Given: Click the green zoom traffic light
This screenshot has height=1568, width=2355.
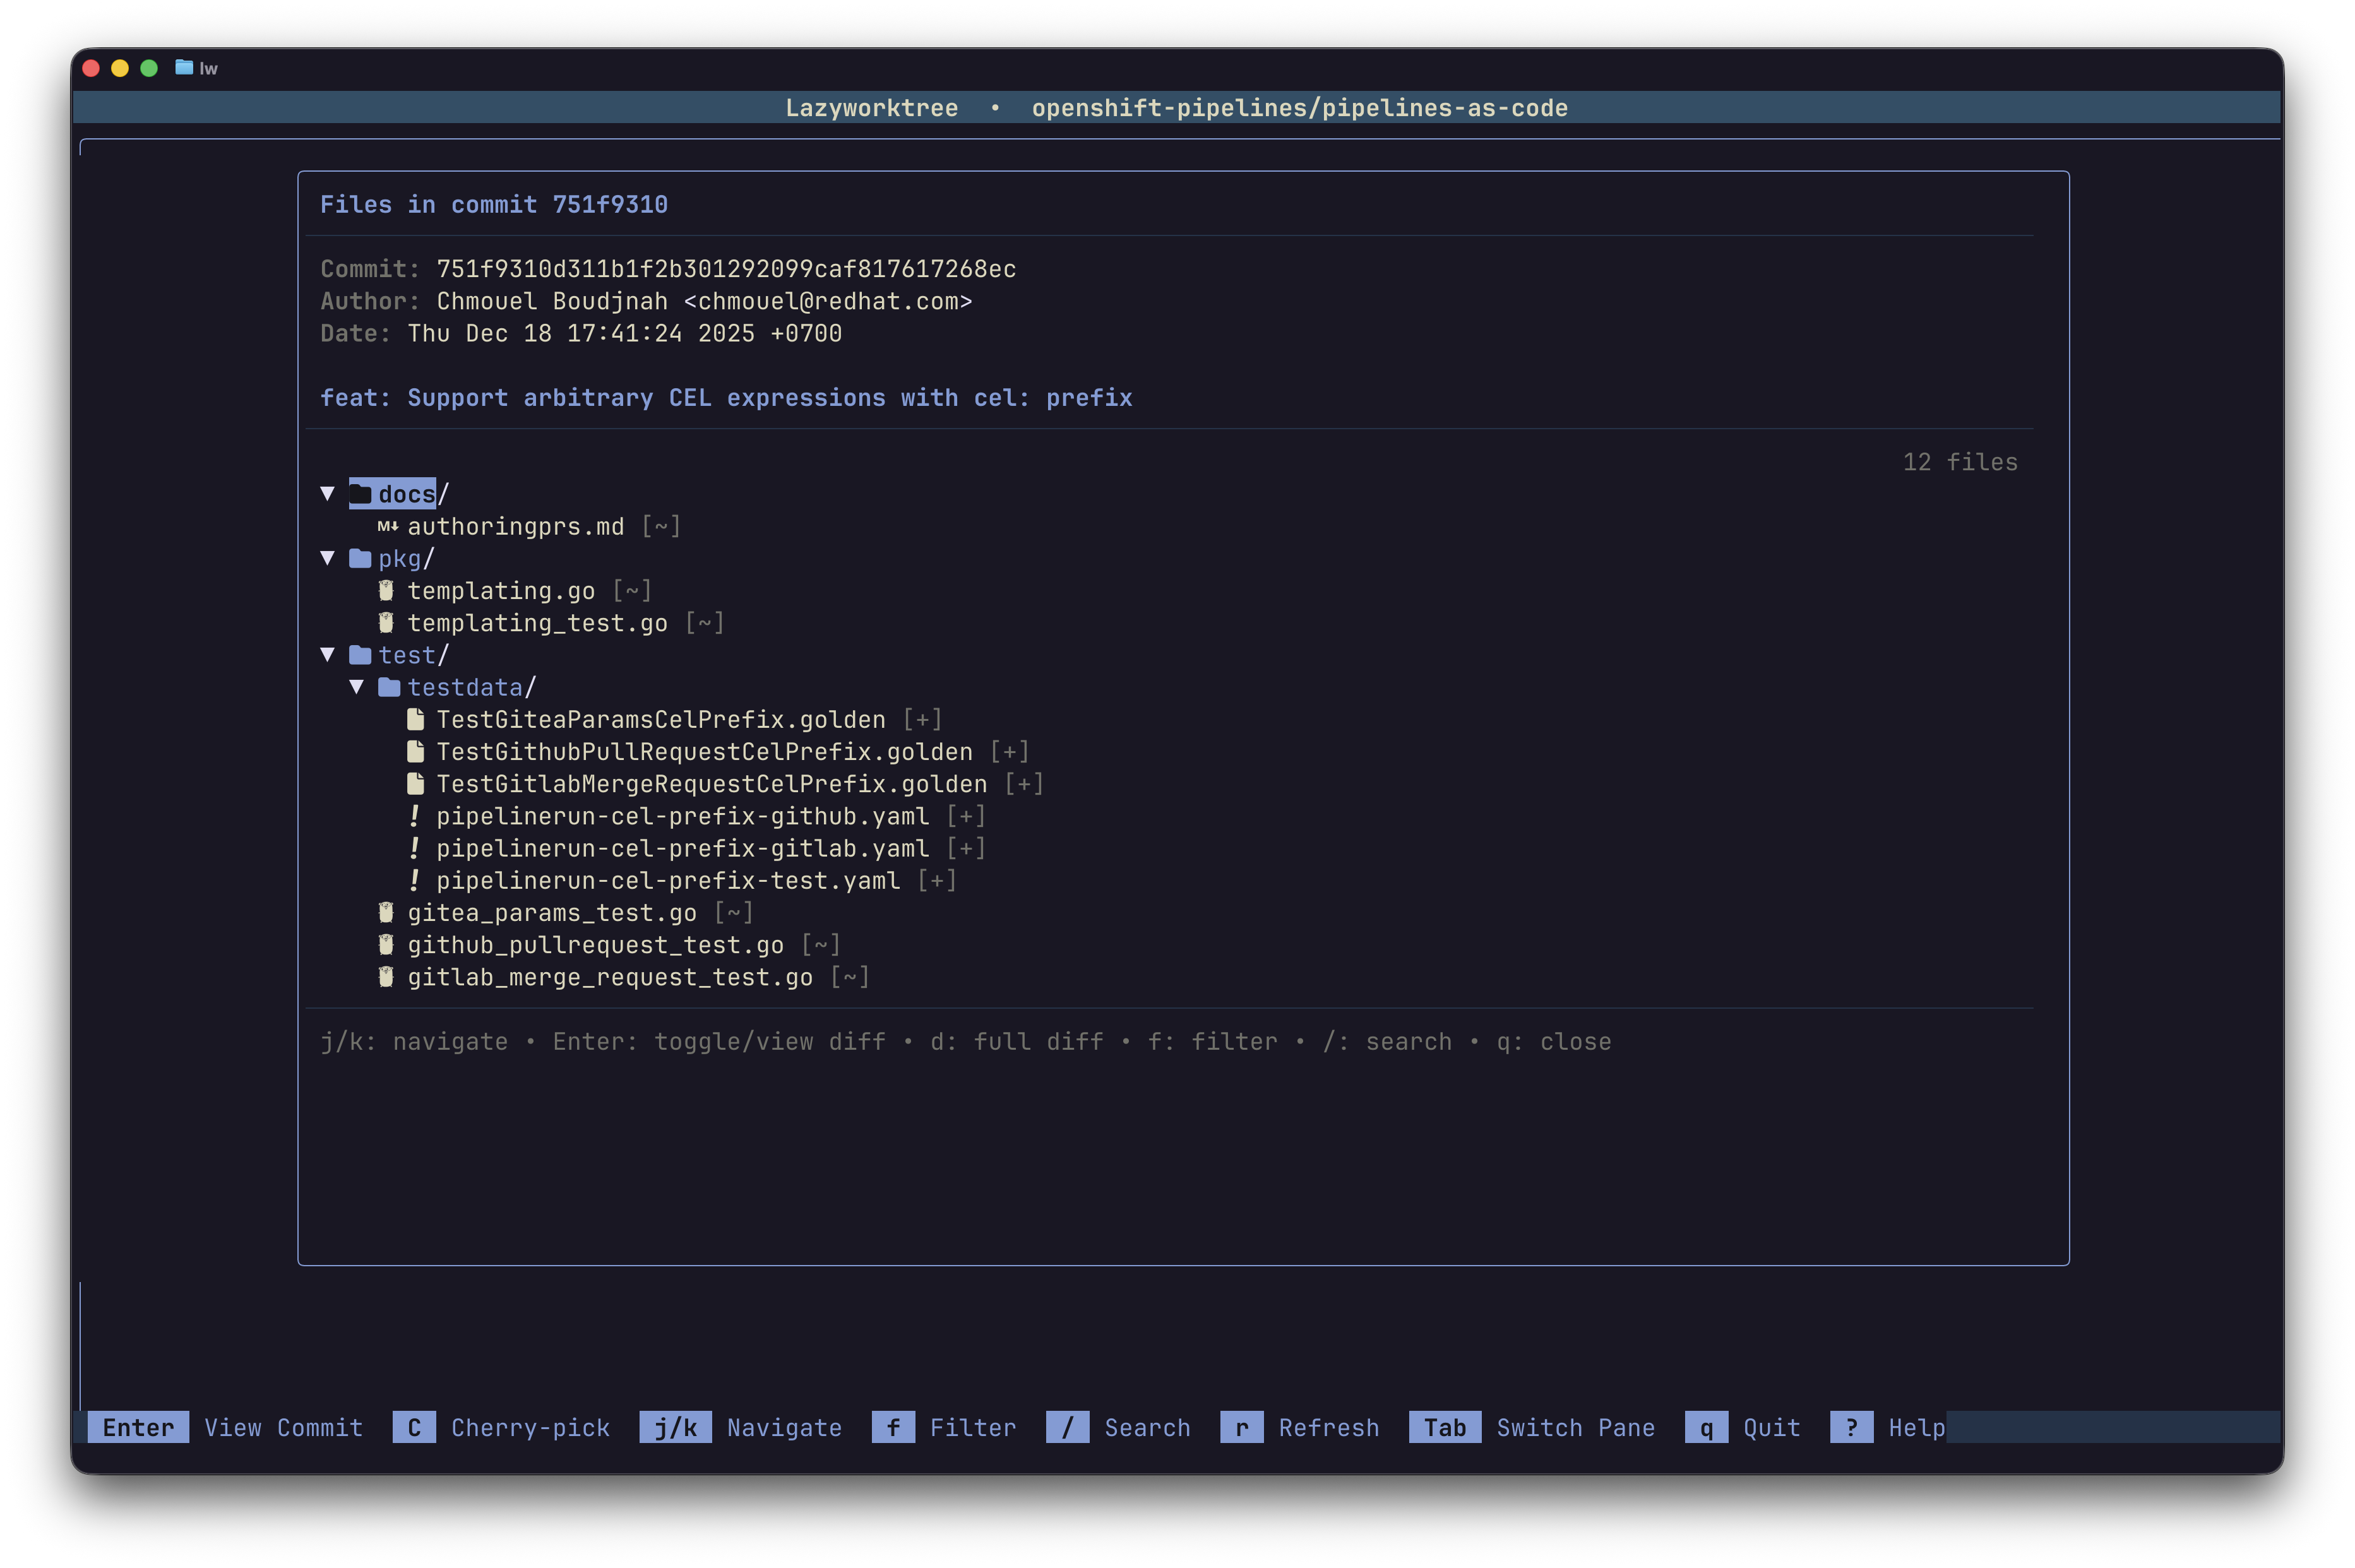Looking at the screenshot, I should pos(149,67).
